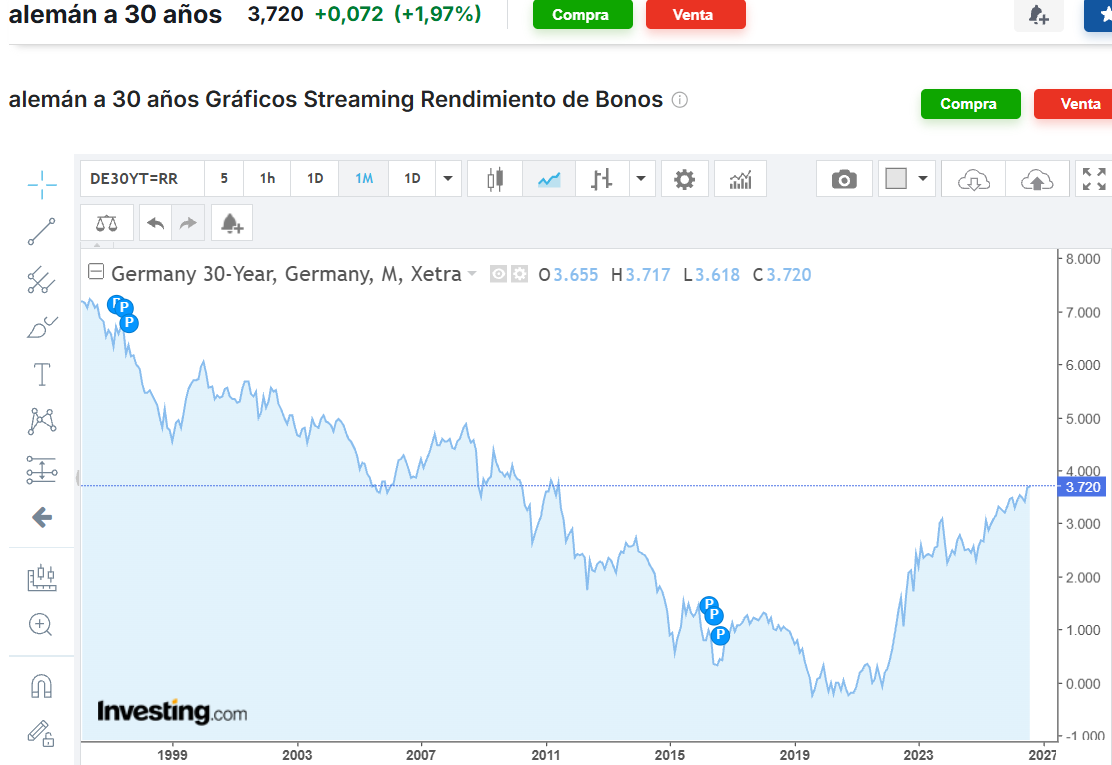Image resolution: width=1112 pixels, height=765 pixels.
Task: Click the Venta button beside chart title
Action: 1073,104
